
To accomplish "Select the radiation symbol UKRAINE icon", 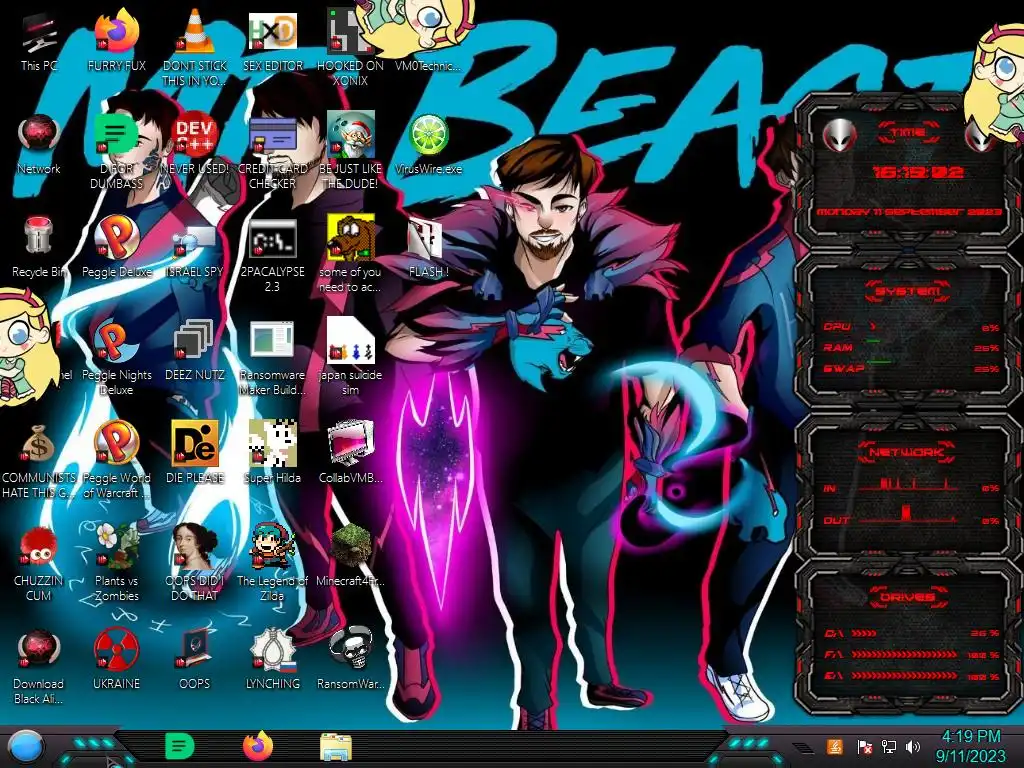I will coord(116,660).
